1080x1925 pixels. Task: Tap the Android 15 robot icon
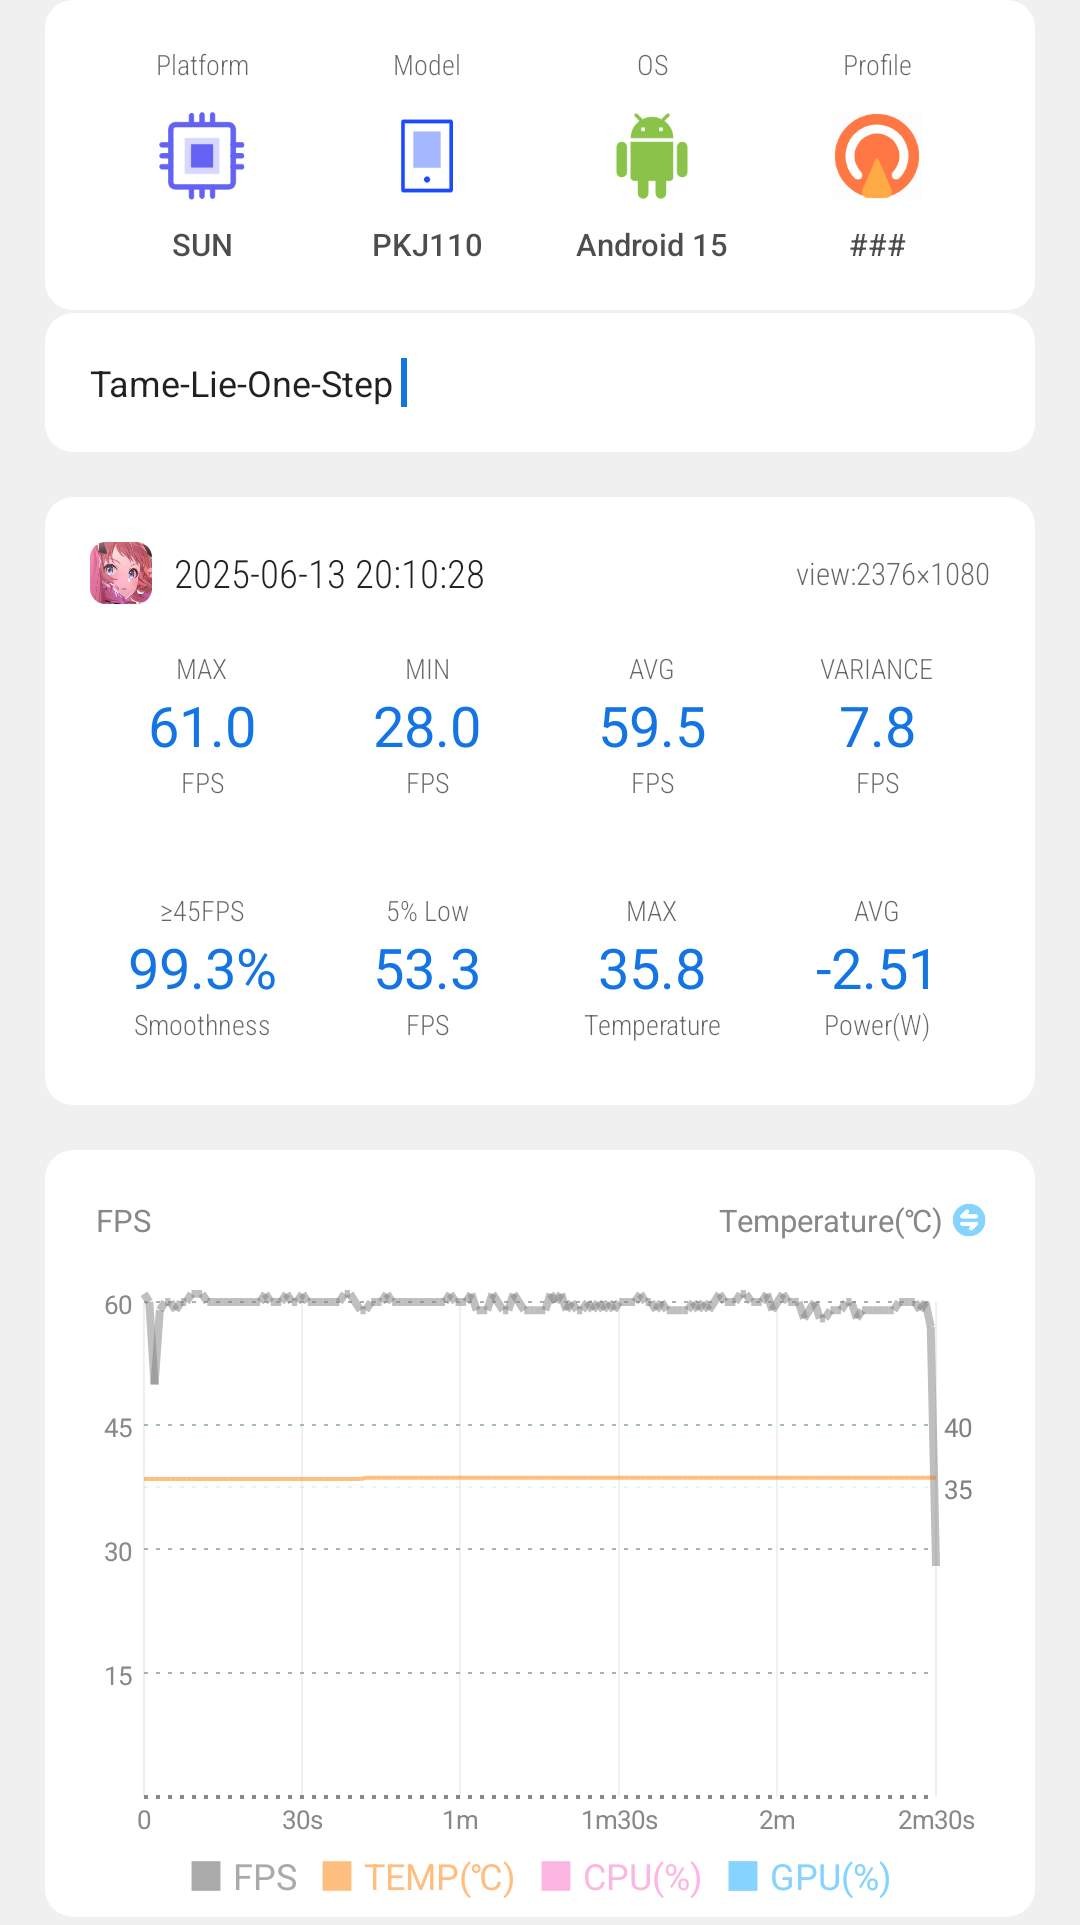click(652, 156)
